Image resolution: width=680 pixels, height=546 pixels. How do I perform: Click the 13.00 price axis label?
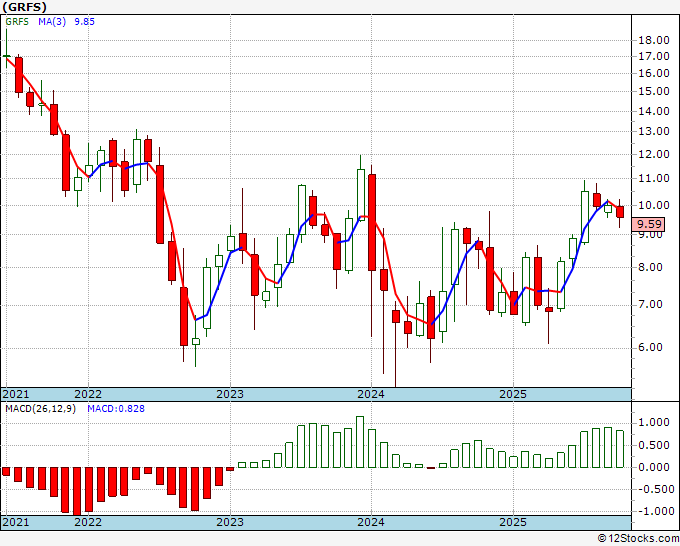654,131
